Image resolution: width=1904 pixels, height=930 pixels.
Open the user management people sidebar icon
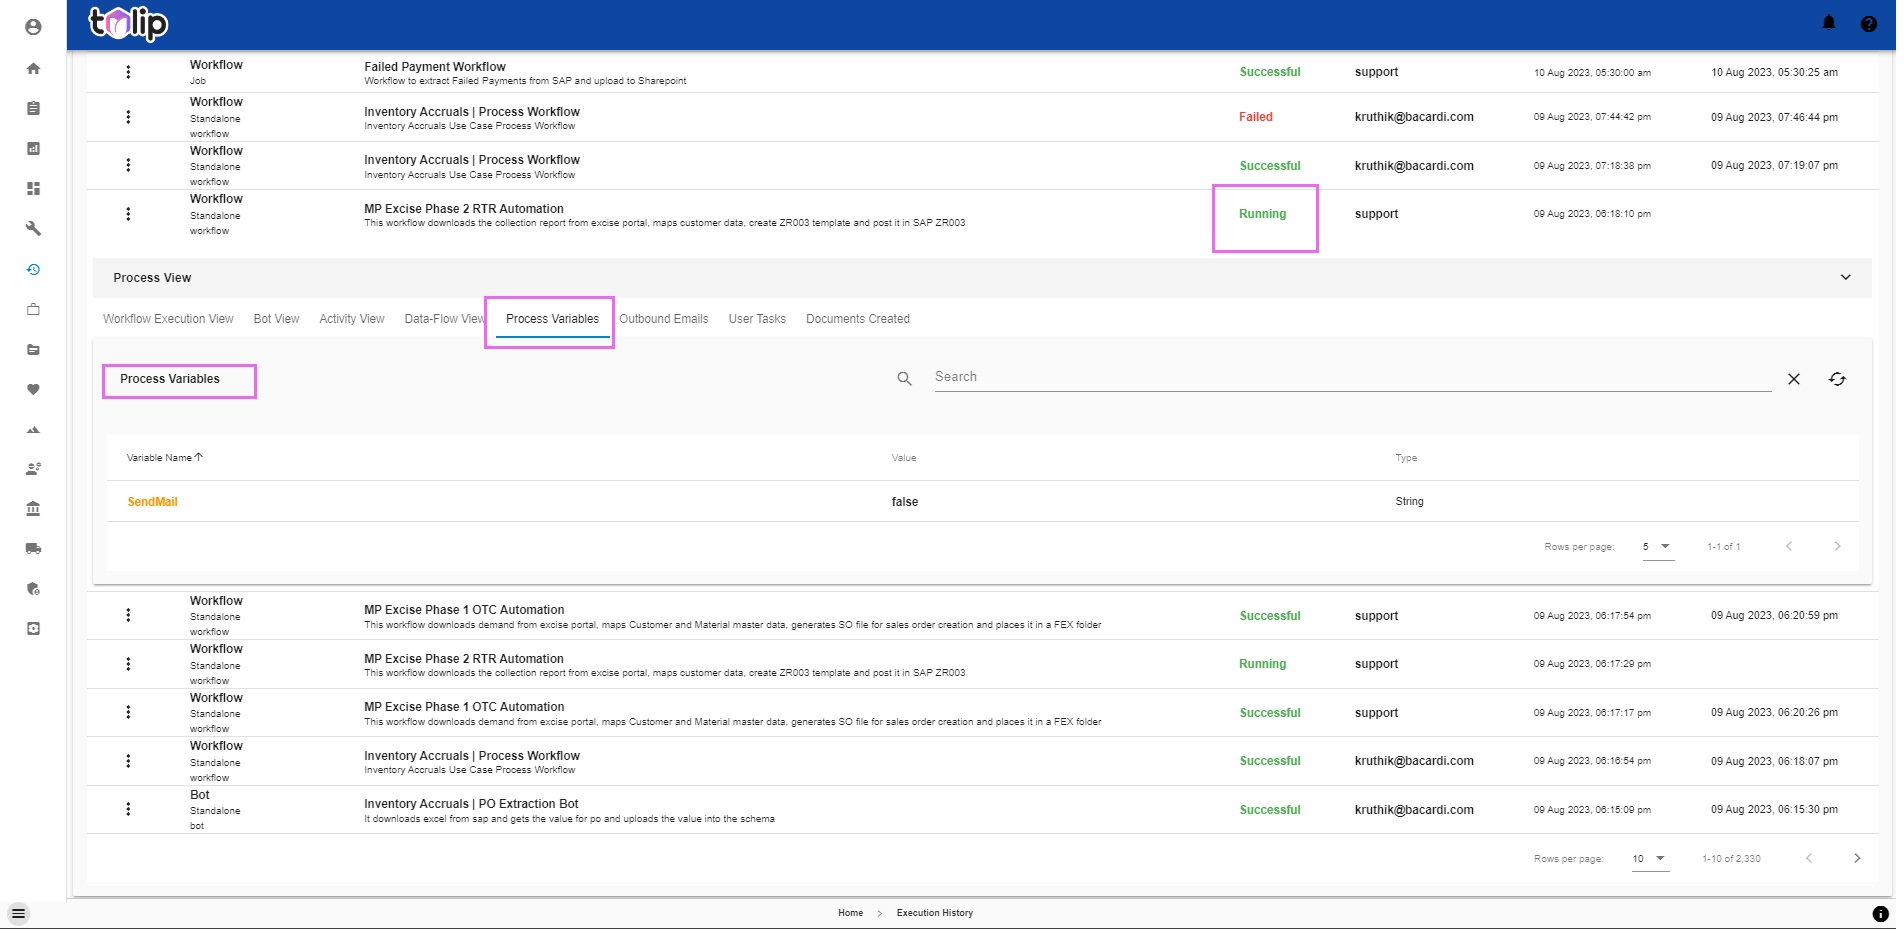33,468
